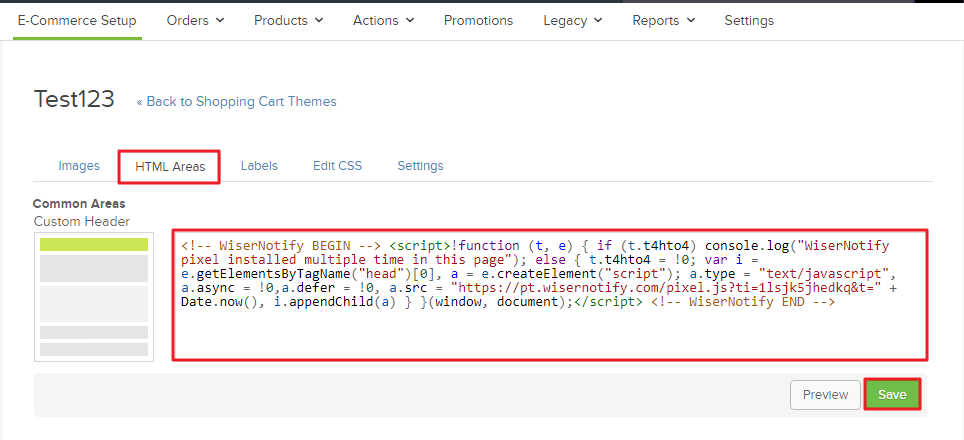Screen dimensions: 964x440
Task: Expand the Orders dropdown menu
Action: click(x=195, y=20)
